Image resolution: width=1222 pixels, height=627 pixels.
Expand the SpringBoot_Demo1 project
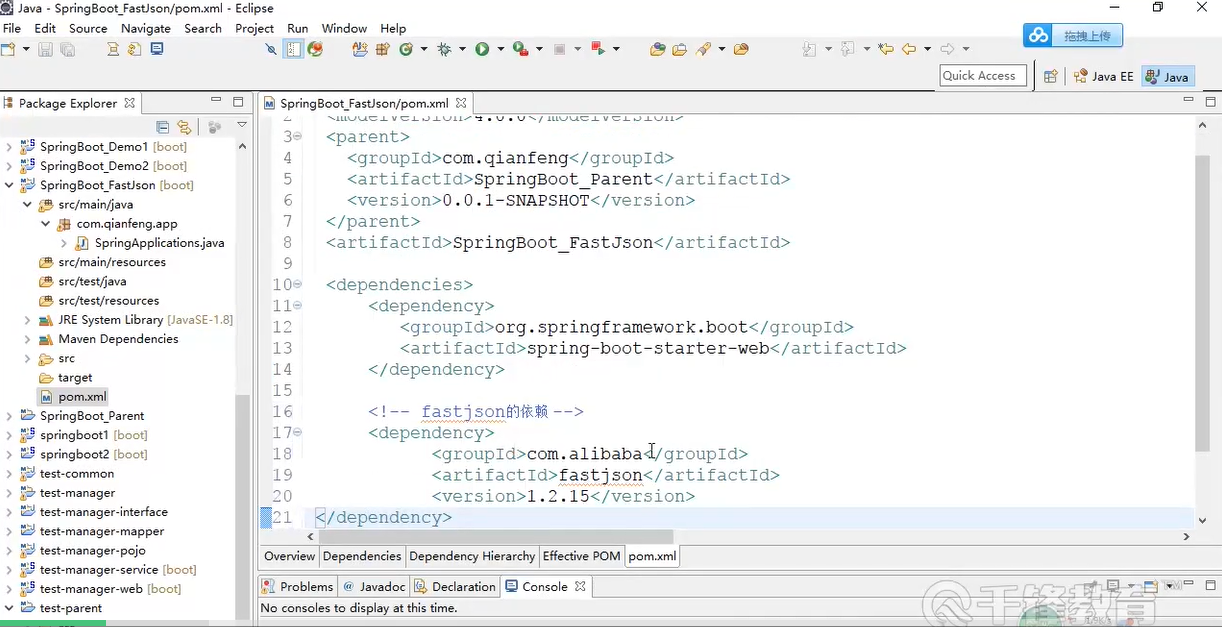pos(9,146)
